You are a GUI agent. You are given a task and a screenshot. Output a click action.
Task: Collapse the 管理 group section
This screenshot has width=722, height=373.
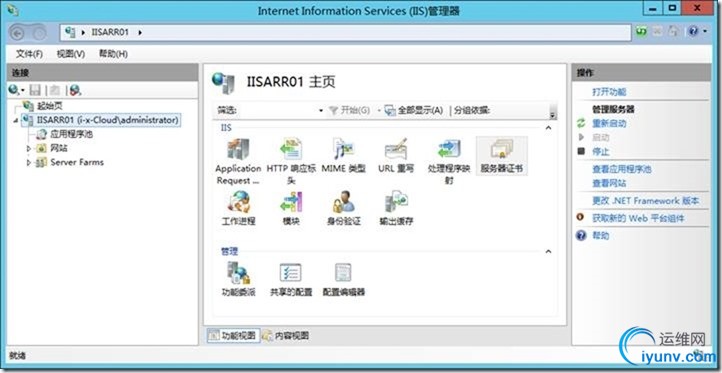548,251
